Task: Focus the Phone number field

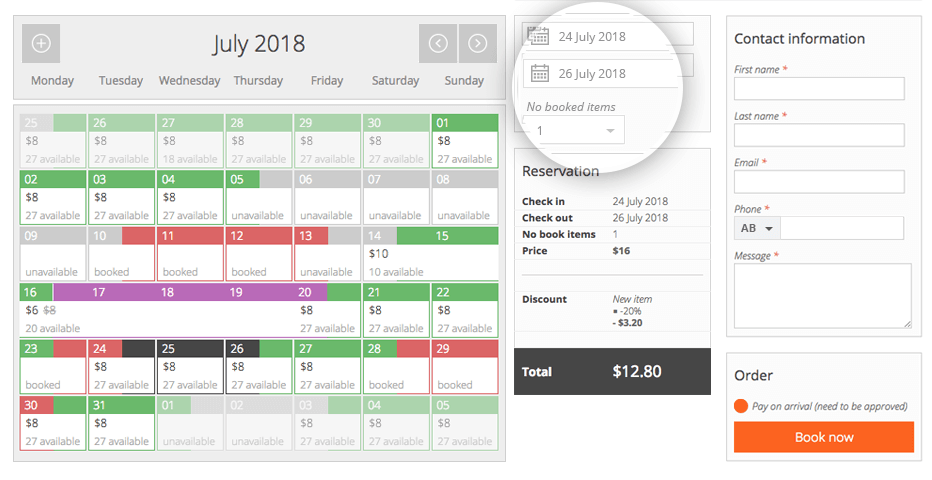Action: click(x=842, y=228)
